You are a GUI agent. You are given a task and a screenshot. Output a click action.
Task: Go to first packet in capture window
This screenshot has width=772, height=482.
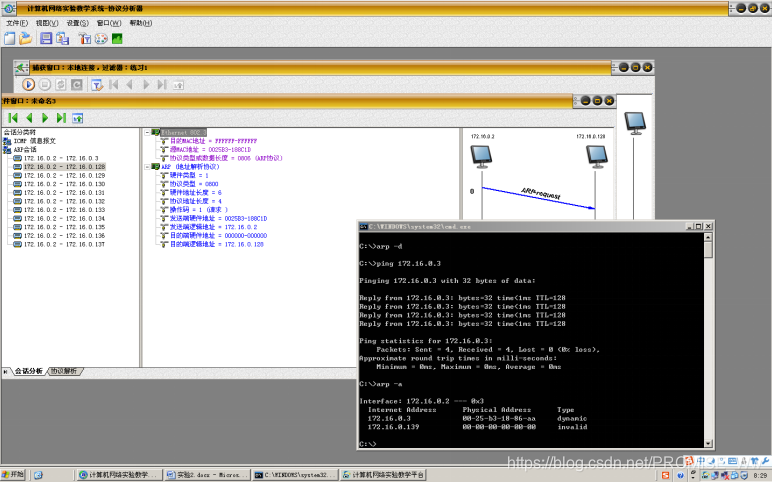(114, 85)
